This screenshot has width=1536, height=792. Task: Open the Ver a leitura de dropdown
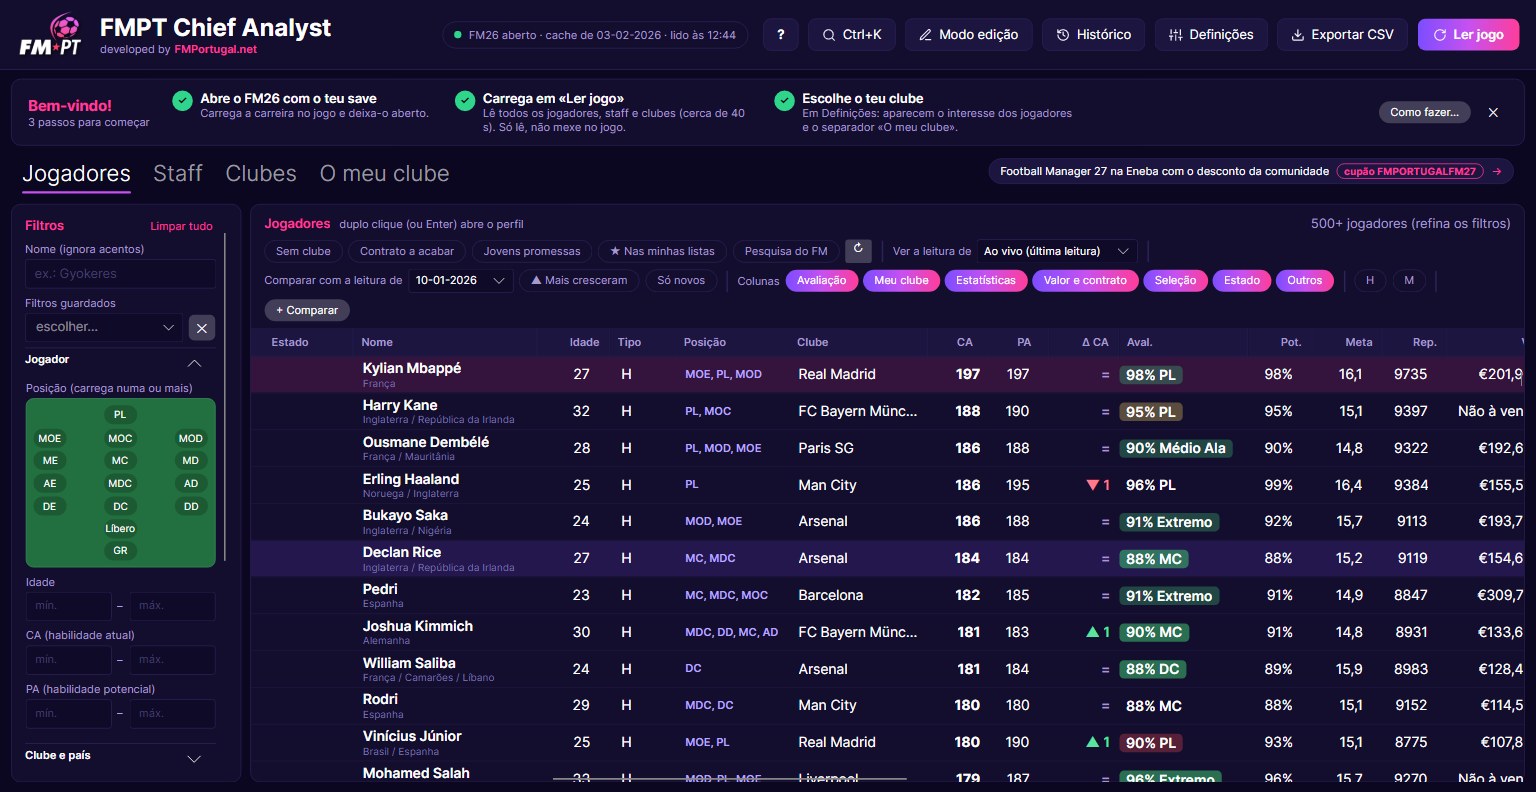pos(1057,251)
